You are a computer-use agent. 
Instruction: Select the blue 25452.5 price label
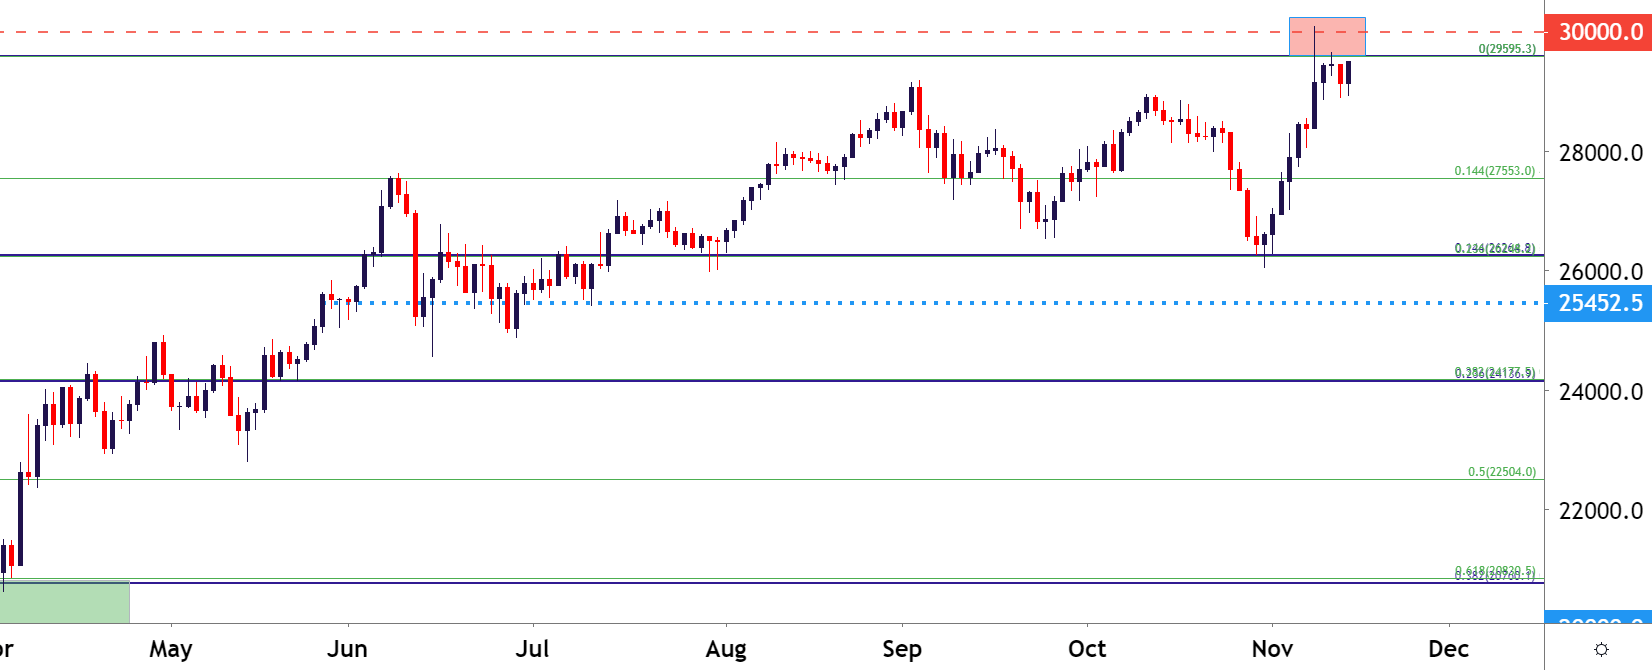click(1598, 303)
